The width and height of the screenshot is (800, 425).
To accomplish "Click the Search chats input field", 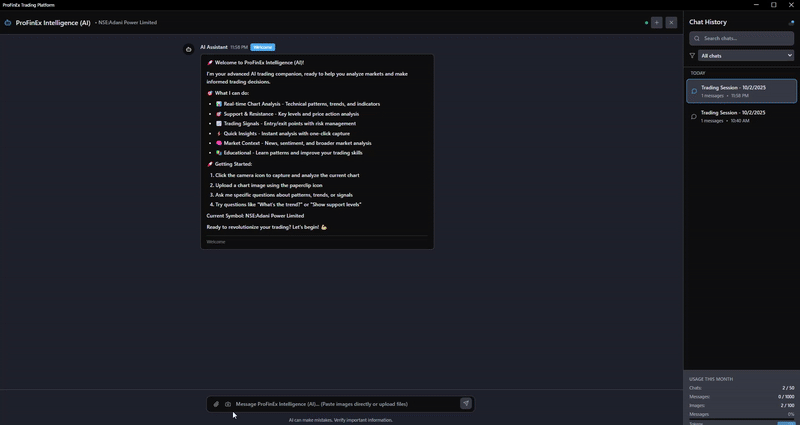I will coord(746,38).
